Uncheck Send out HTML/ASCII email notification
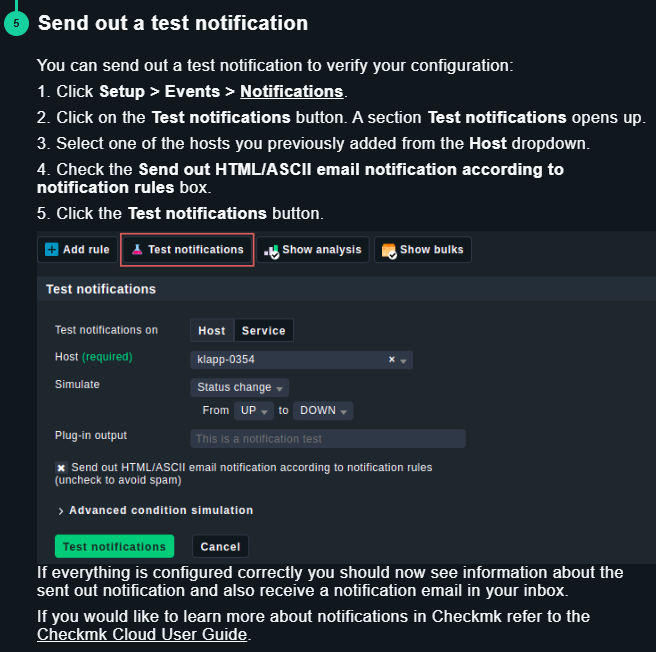Image resolution: width=656 pixels, height=652 pixels. click(x=61, y=467)
